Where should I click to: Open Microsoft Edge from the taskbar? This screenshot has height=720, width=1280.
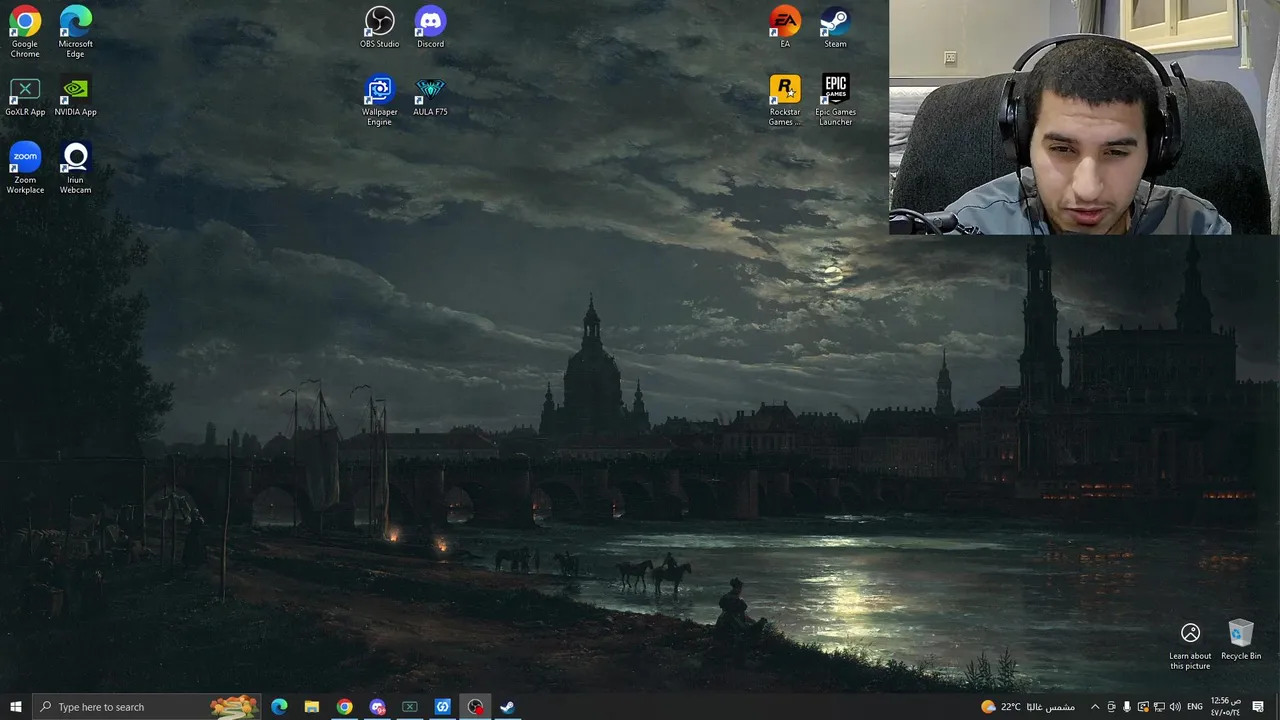pos(279,707)
